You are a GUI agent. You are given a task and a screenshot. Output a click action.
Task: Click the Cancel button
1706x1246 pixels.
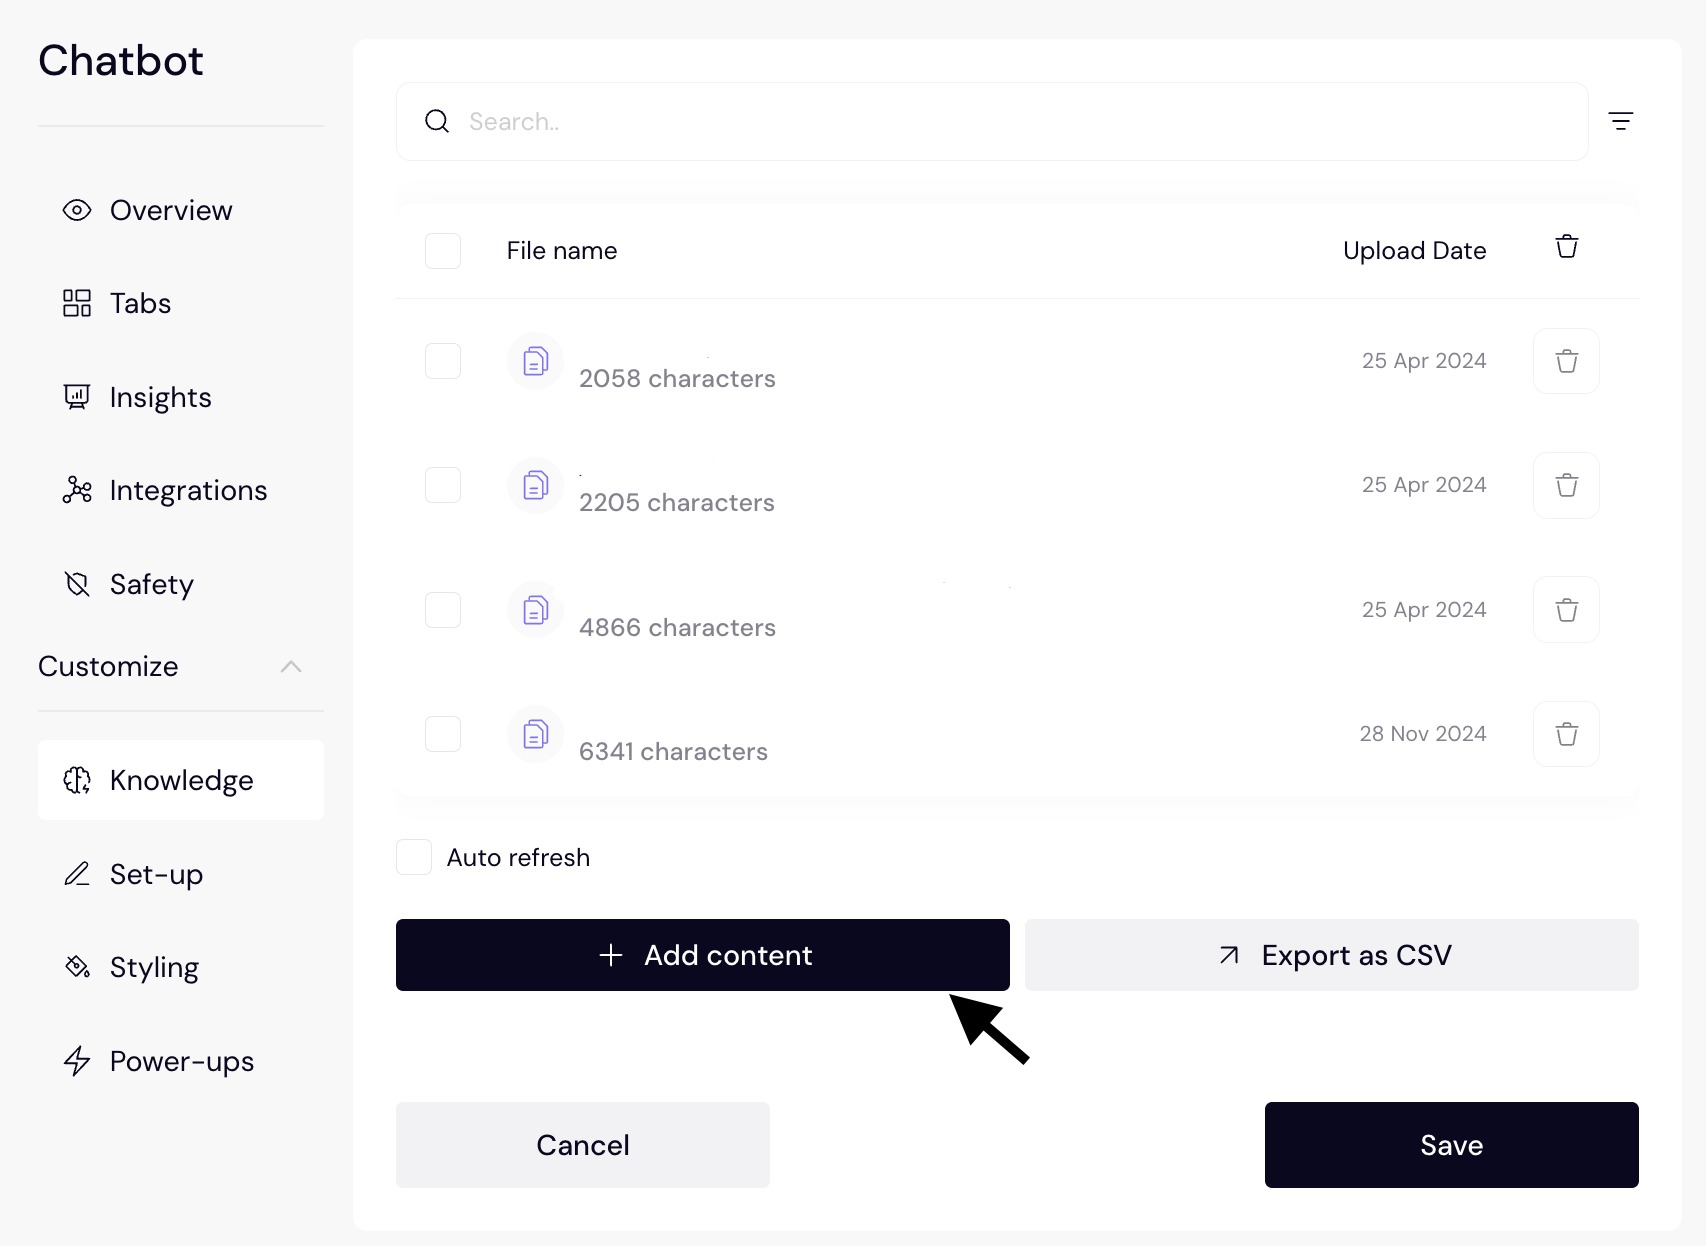pos(583,1145)
